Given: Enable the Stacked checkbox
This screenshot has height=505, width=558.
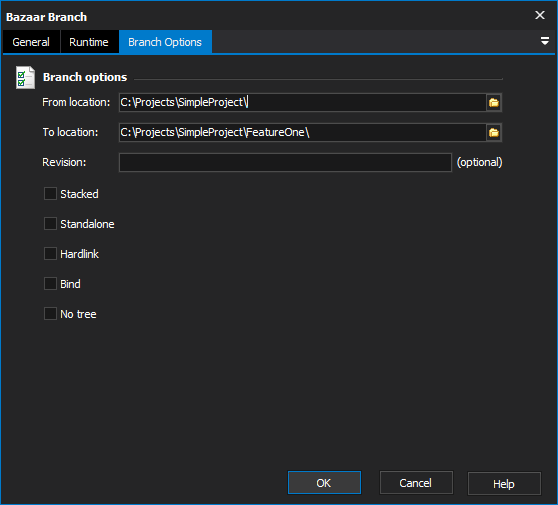Looking at the screenshot, I should click(50, 194).
